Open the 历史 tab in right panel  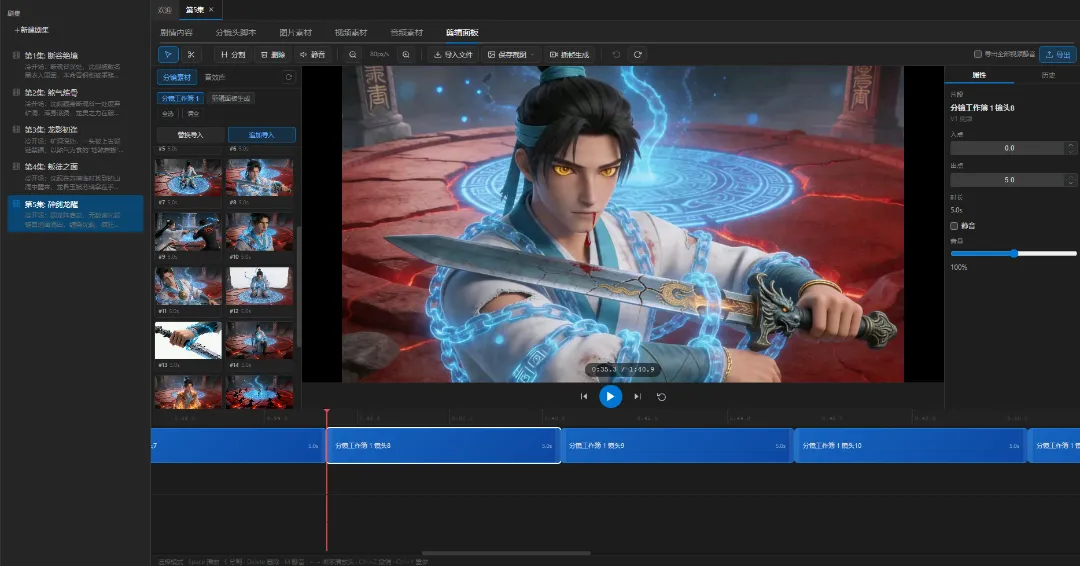(1047, 76)
